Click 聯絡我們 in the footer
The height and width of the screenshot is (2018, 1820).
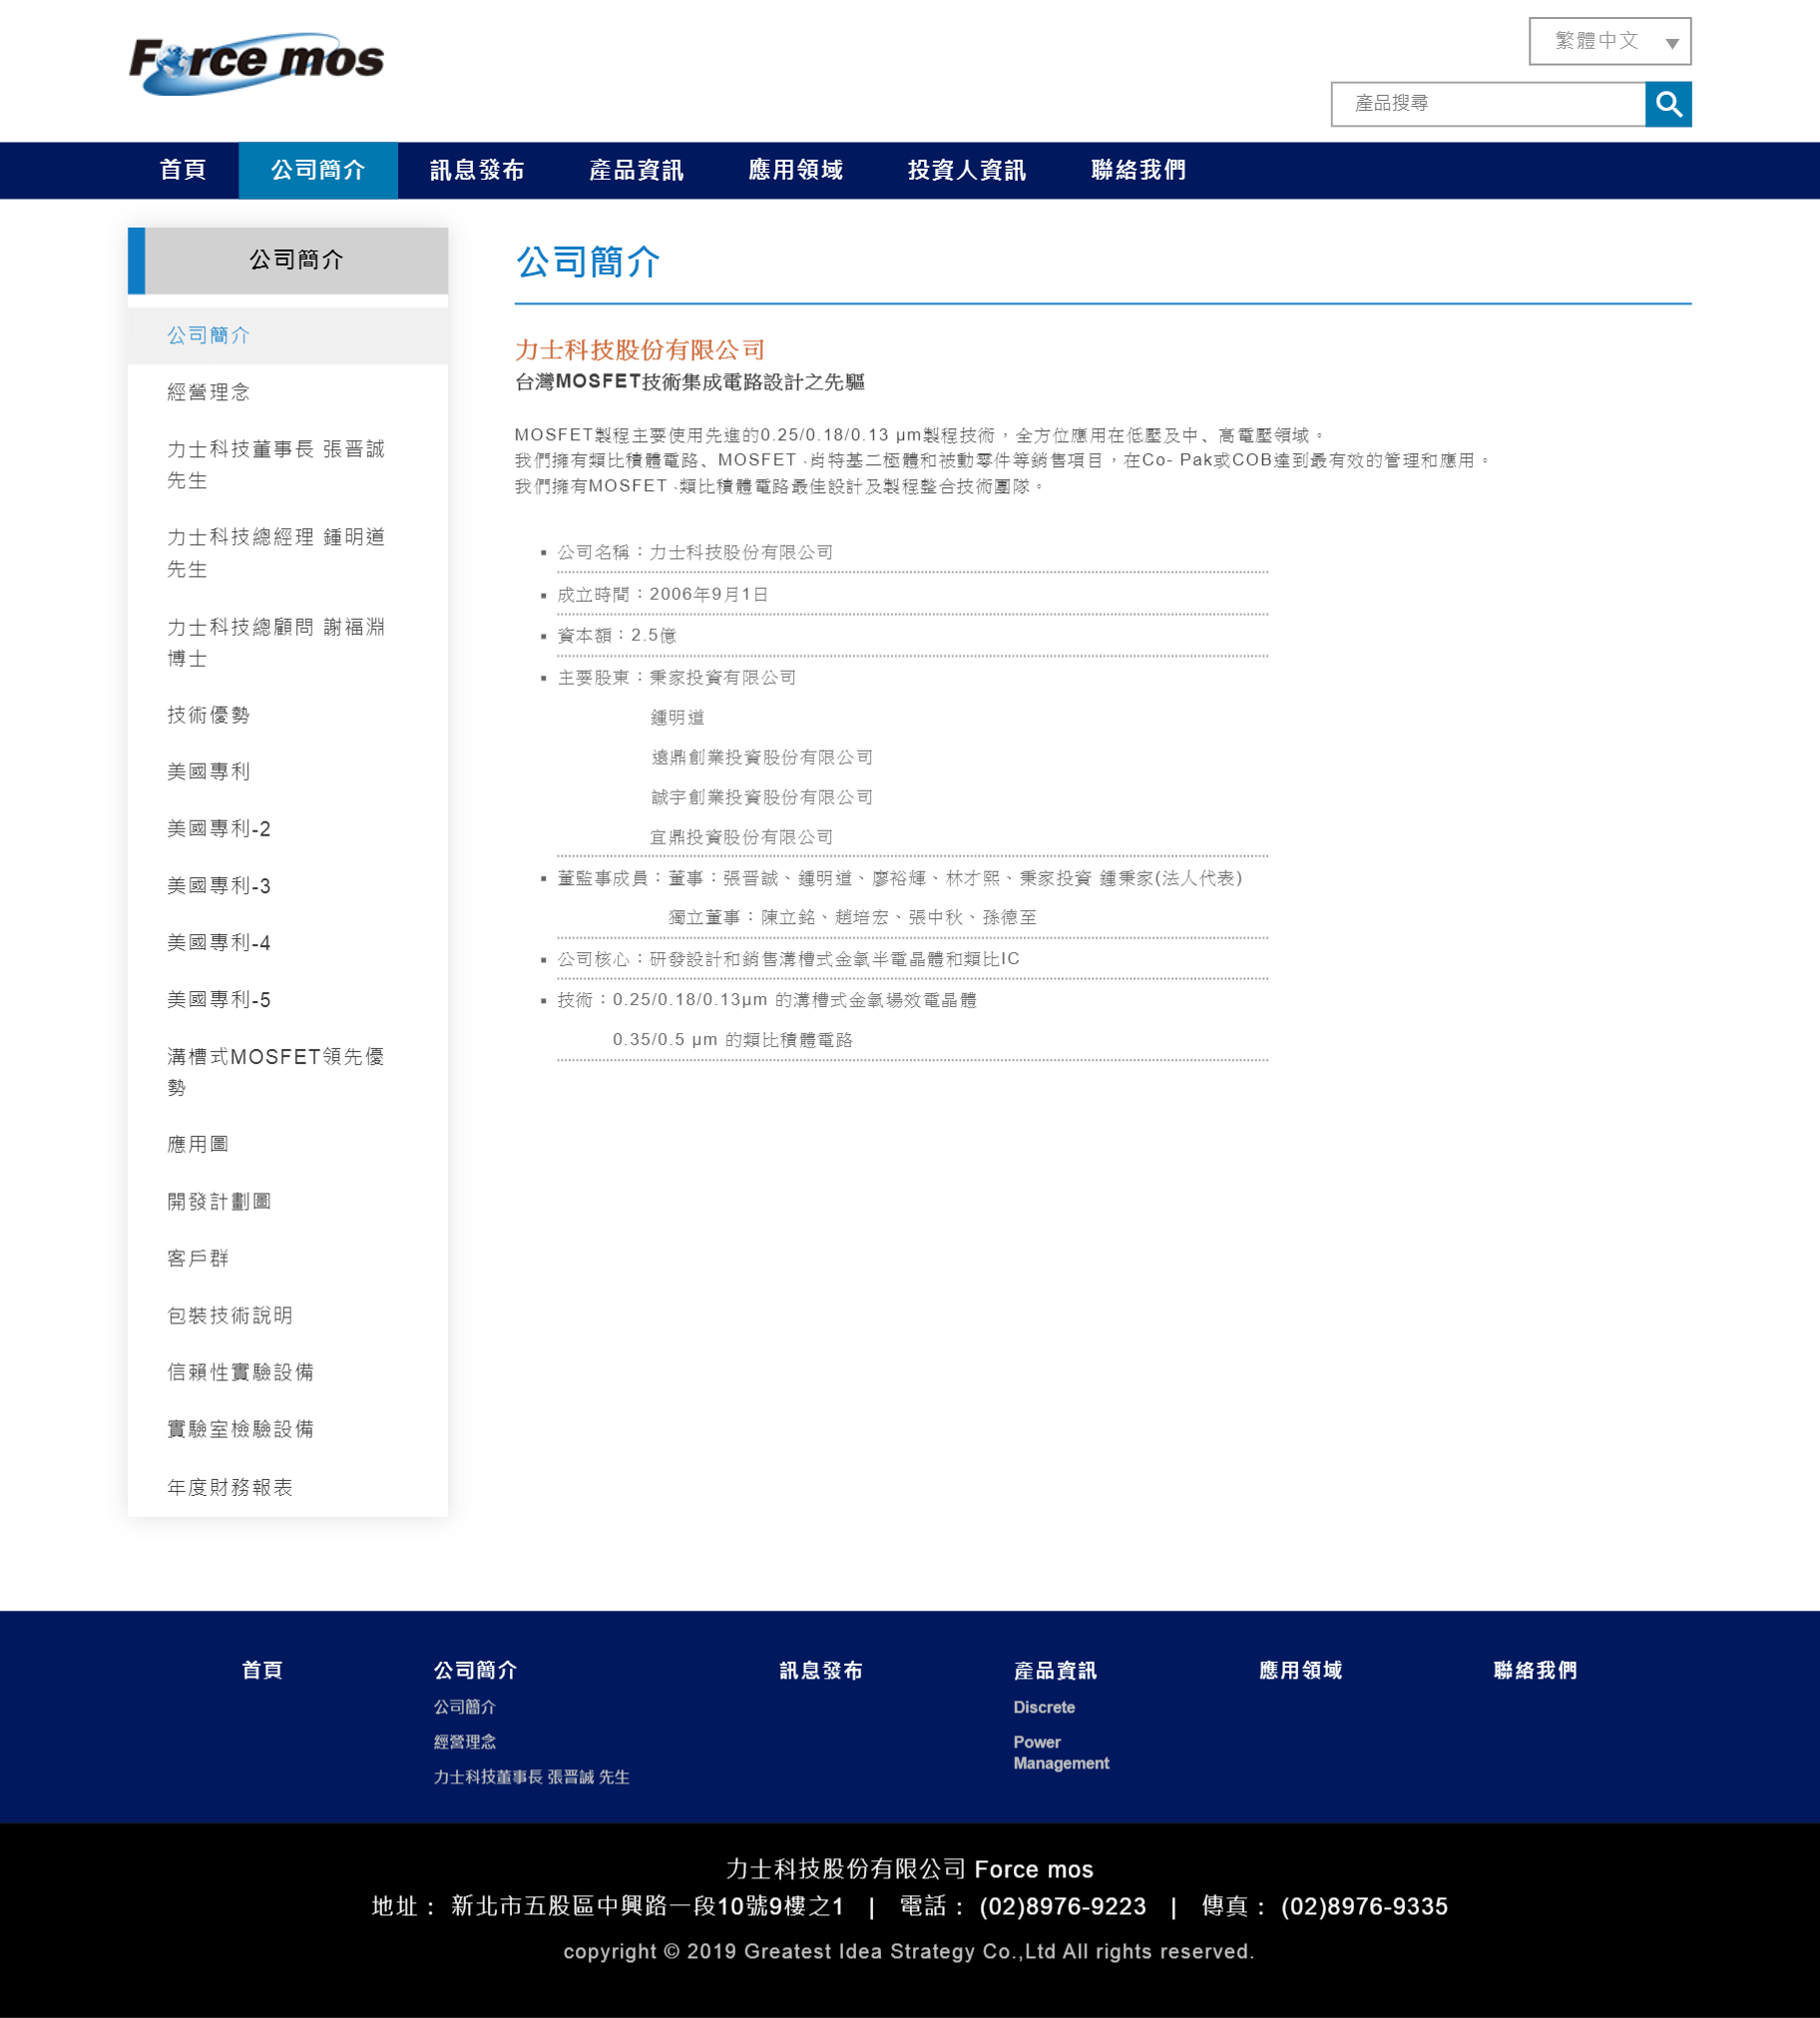(1535, 1670)
